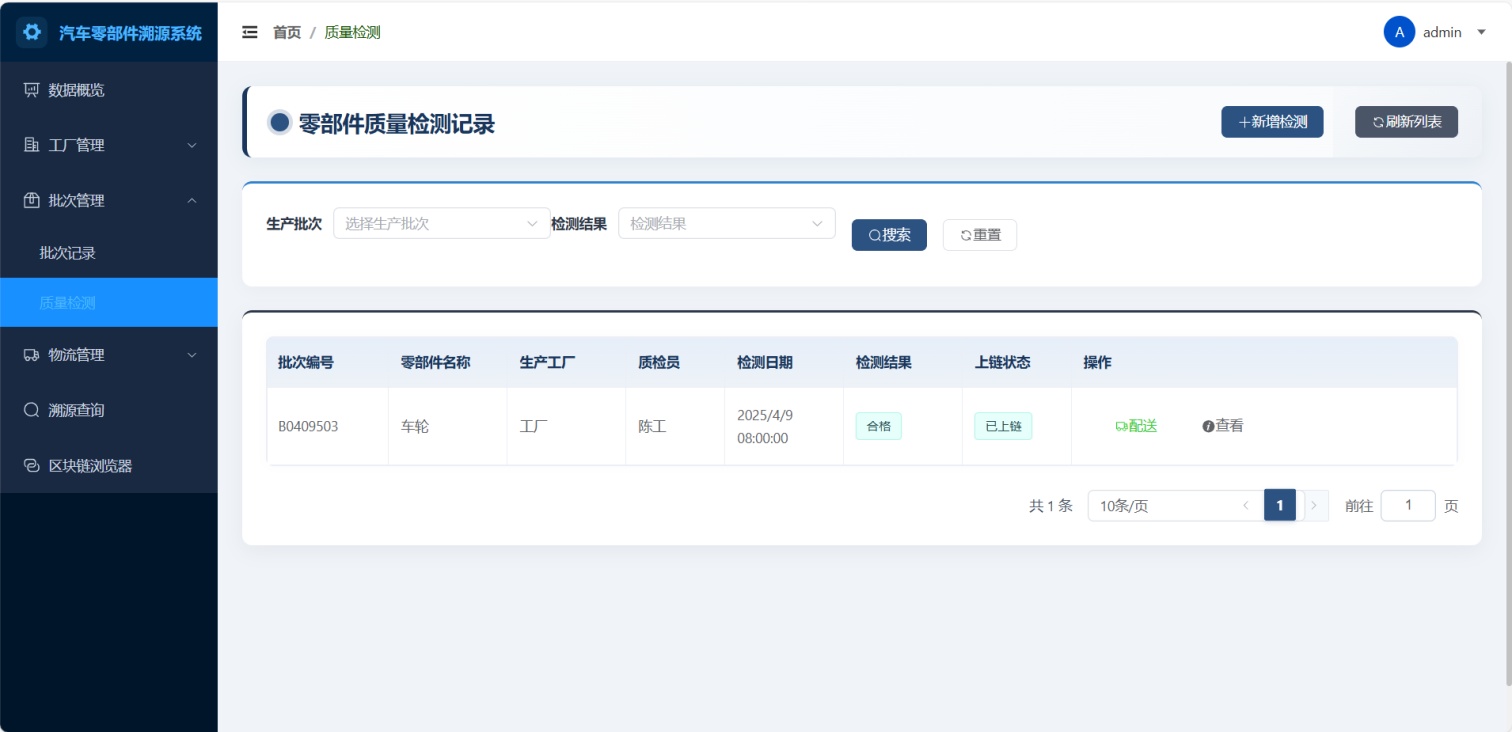Viewport: 1512px width, 732px height.
Task: Click 首页 in the breadcrumb
Action: tap(287, 33)
